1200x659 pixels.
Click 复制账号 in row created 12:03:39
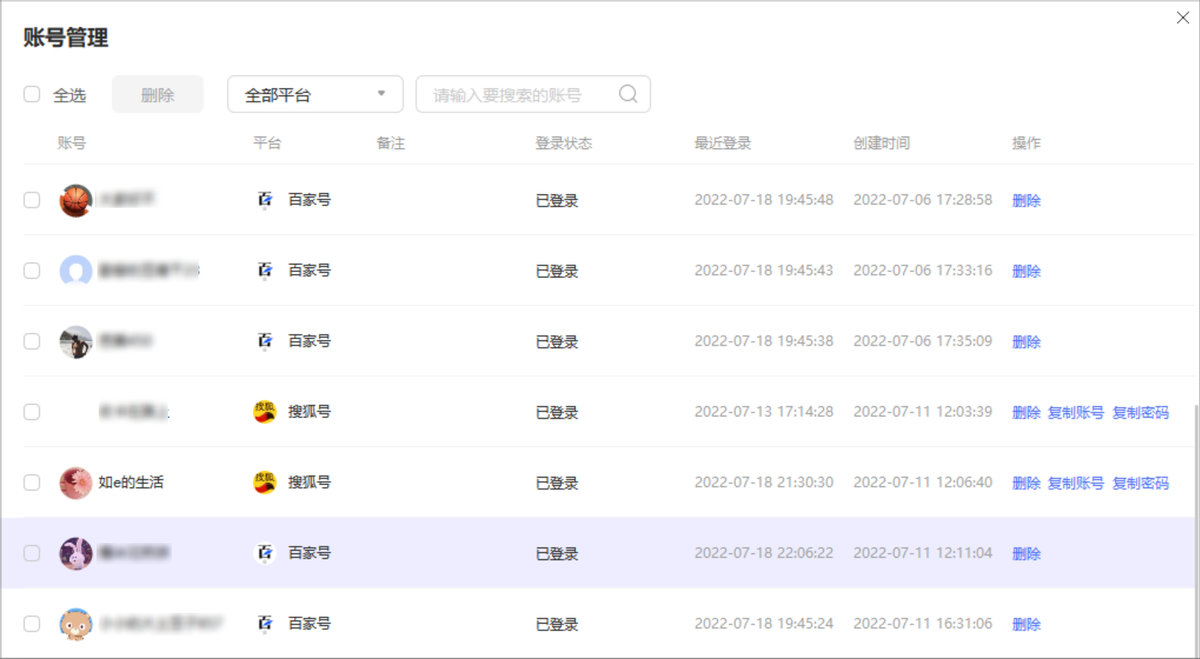coord(1076,412)
